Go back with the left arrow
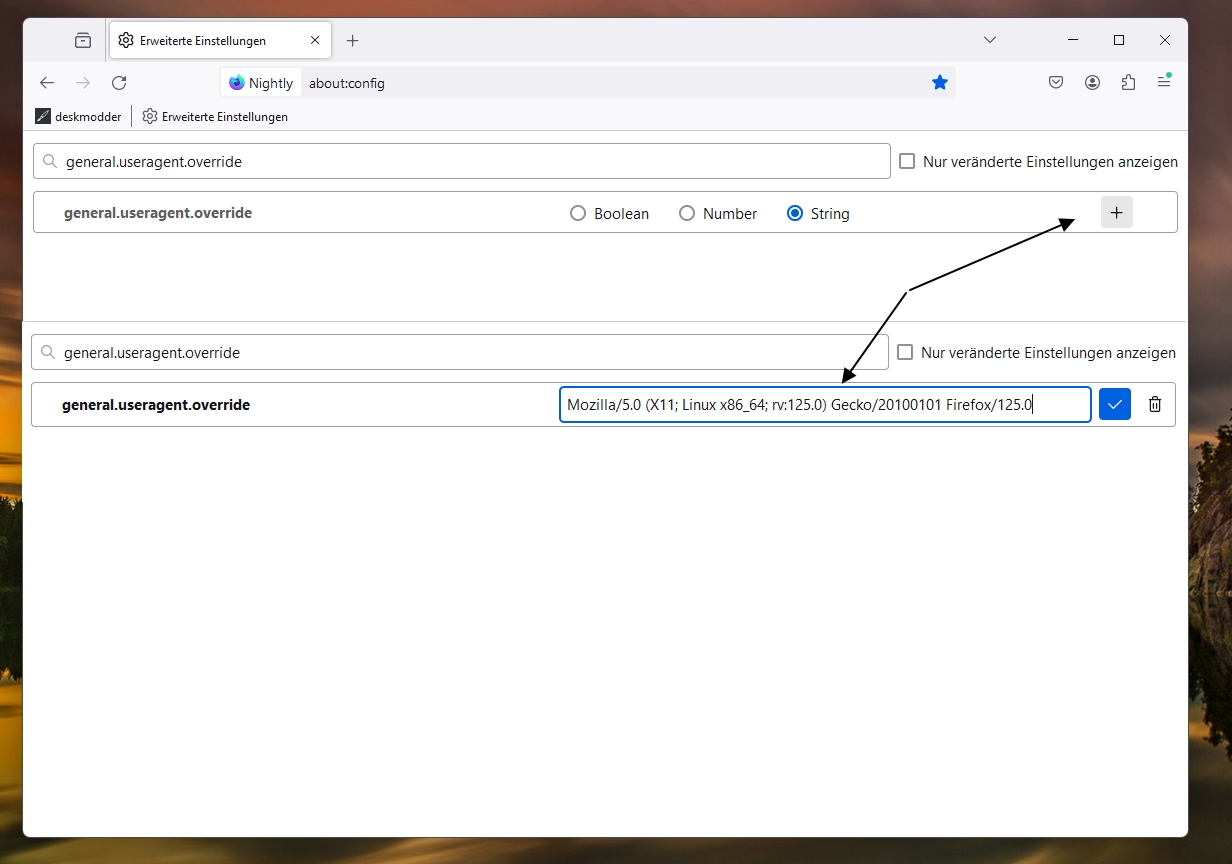1232x864 pixels. tap(47, 83)
